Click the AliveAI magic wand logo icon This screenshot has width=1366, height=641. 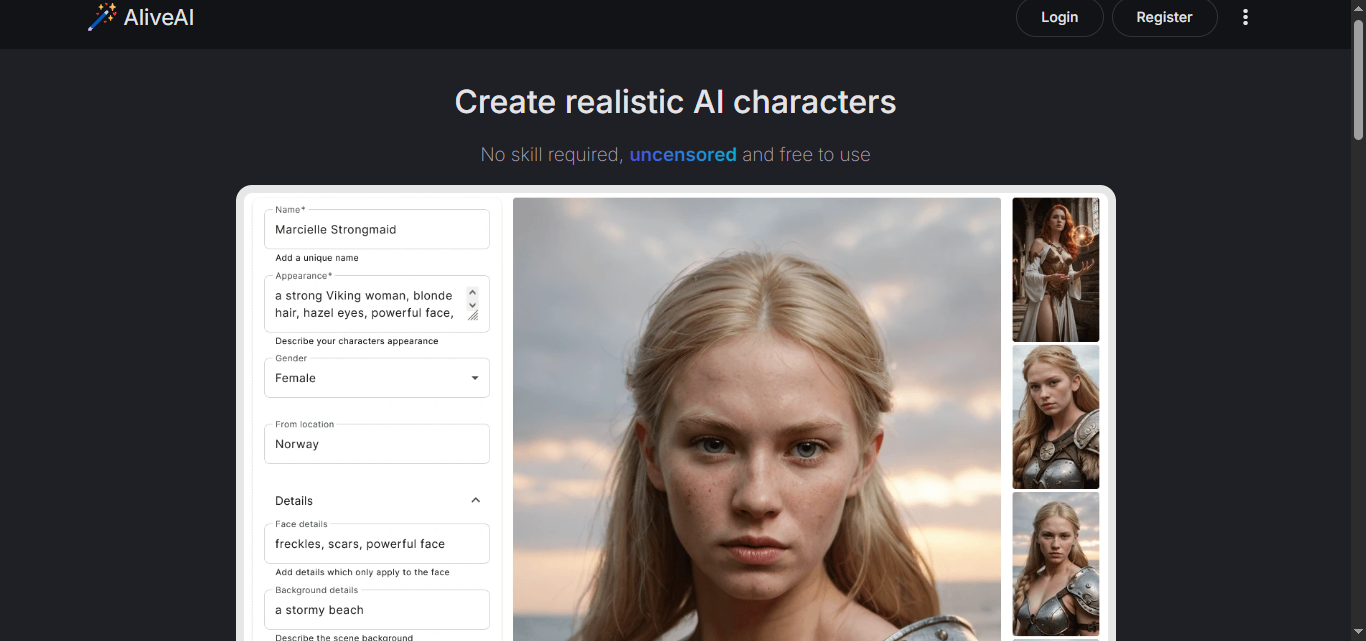102,17
